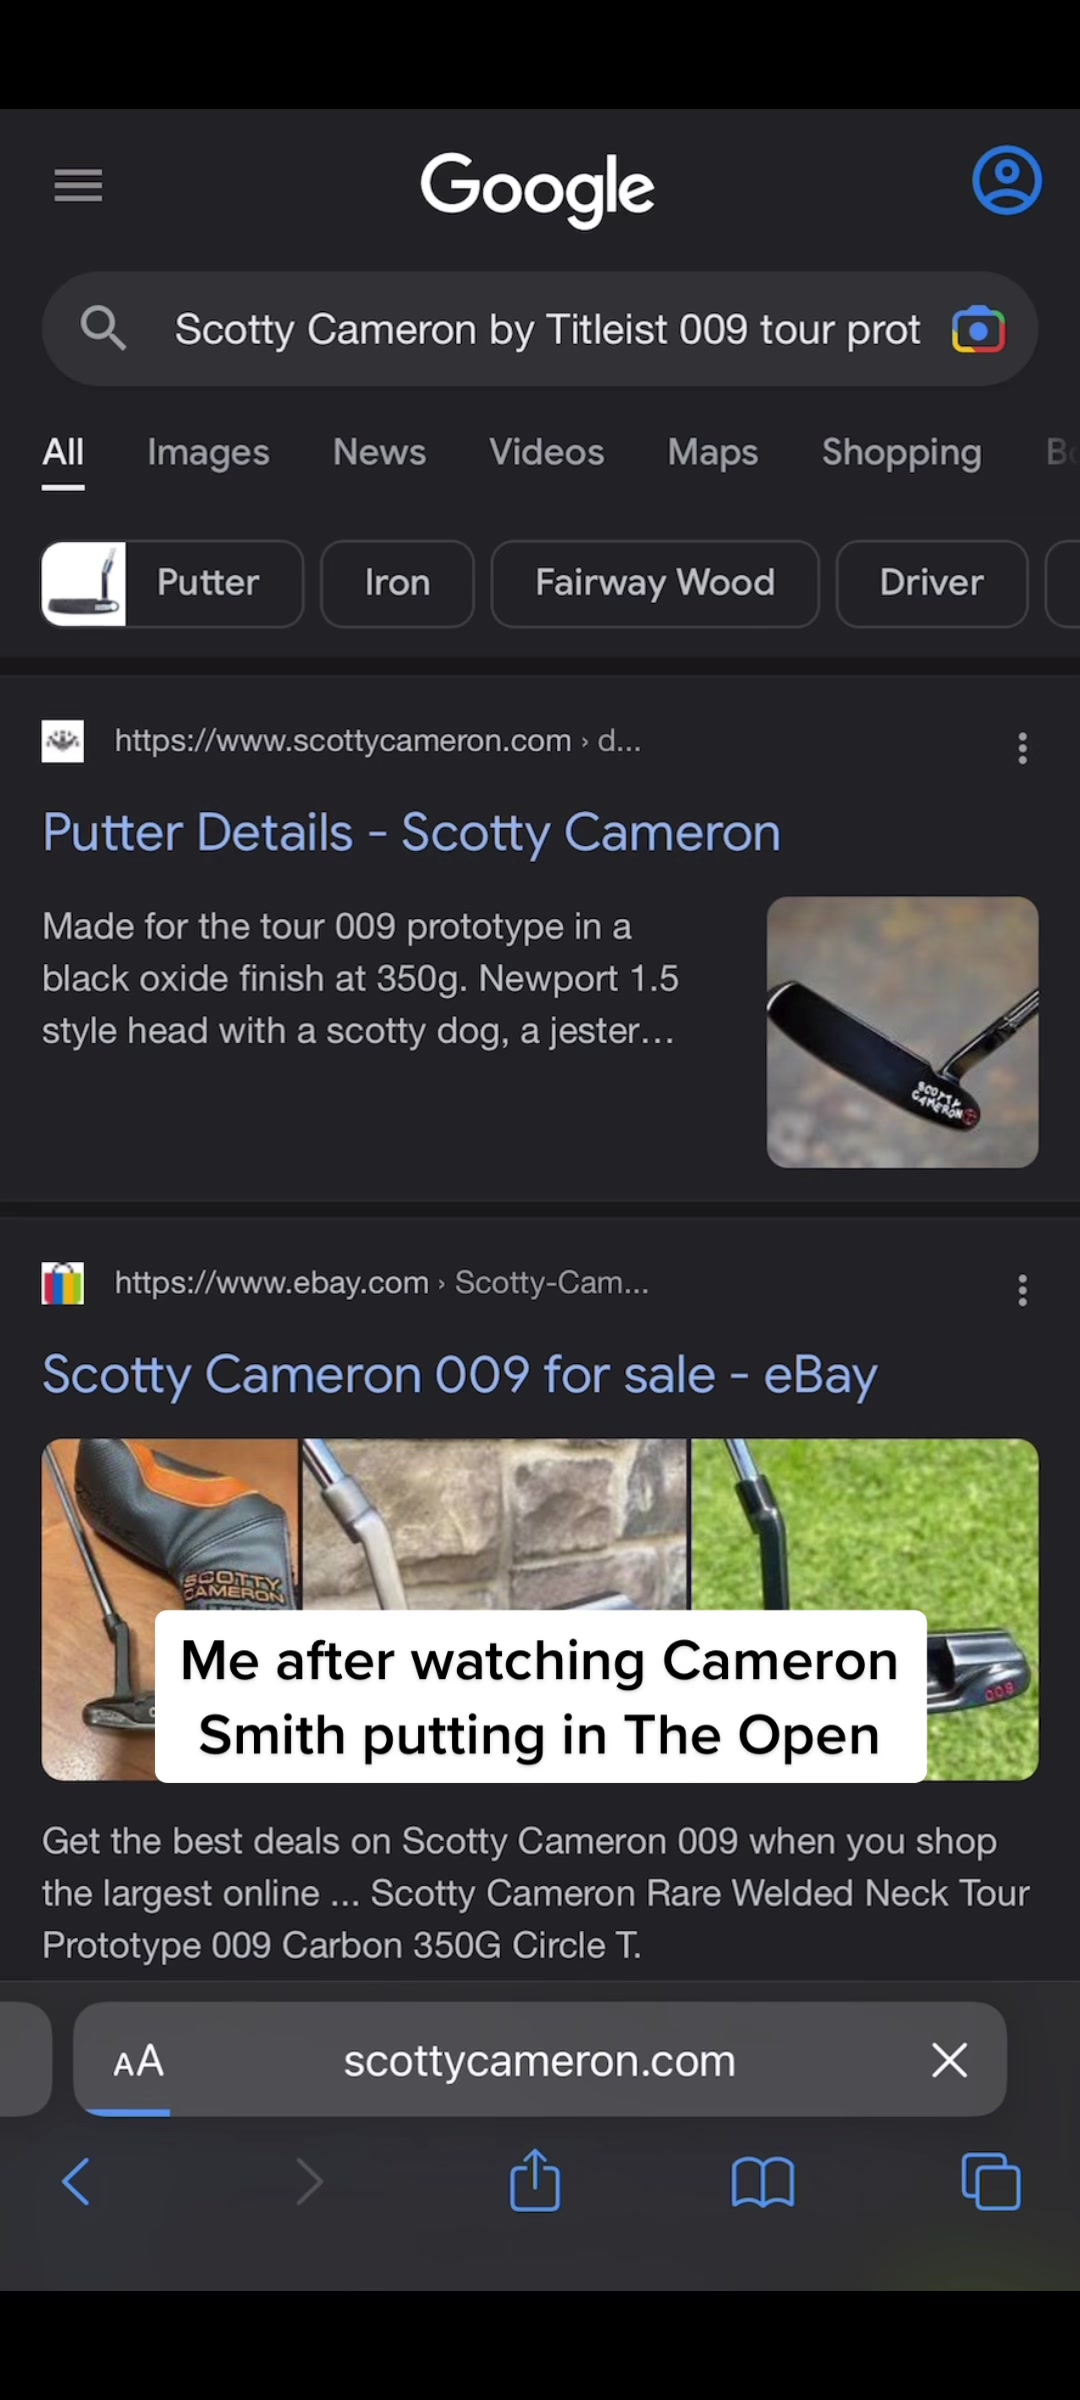Open Google Lens camera search
This screenshot has width=1080, height=2400.
[x=978, y=330]
